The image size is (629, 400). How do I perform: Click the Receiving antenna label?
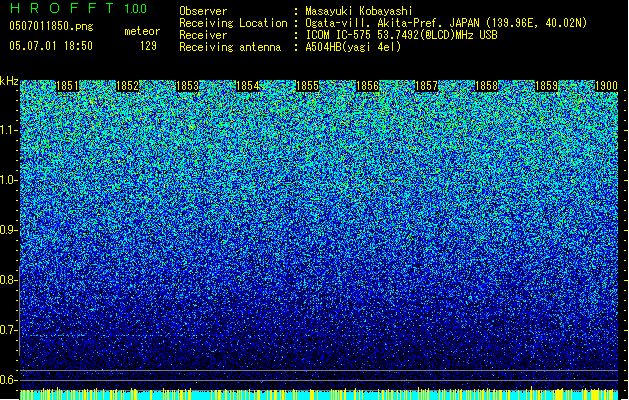[230, 47]
